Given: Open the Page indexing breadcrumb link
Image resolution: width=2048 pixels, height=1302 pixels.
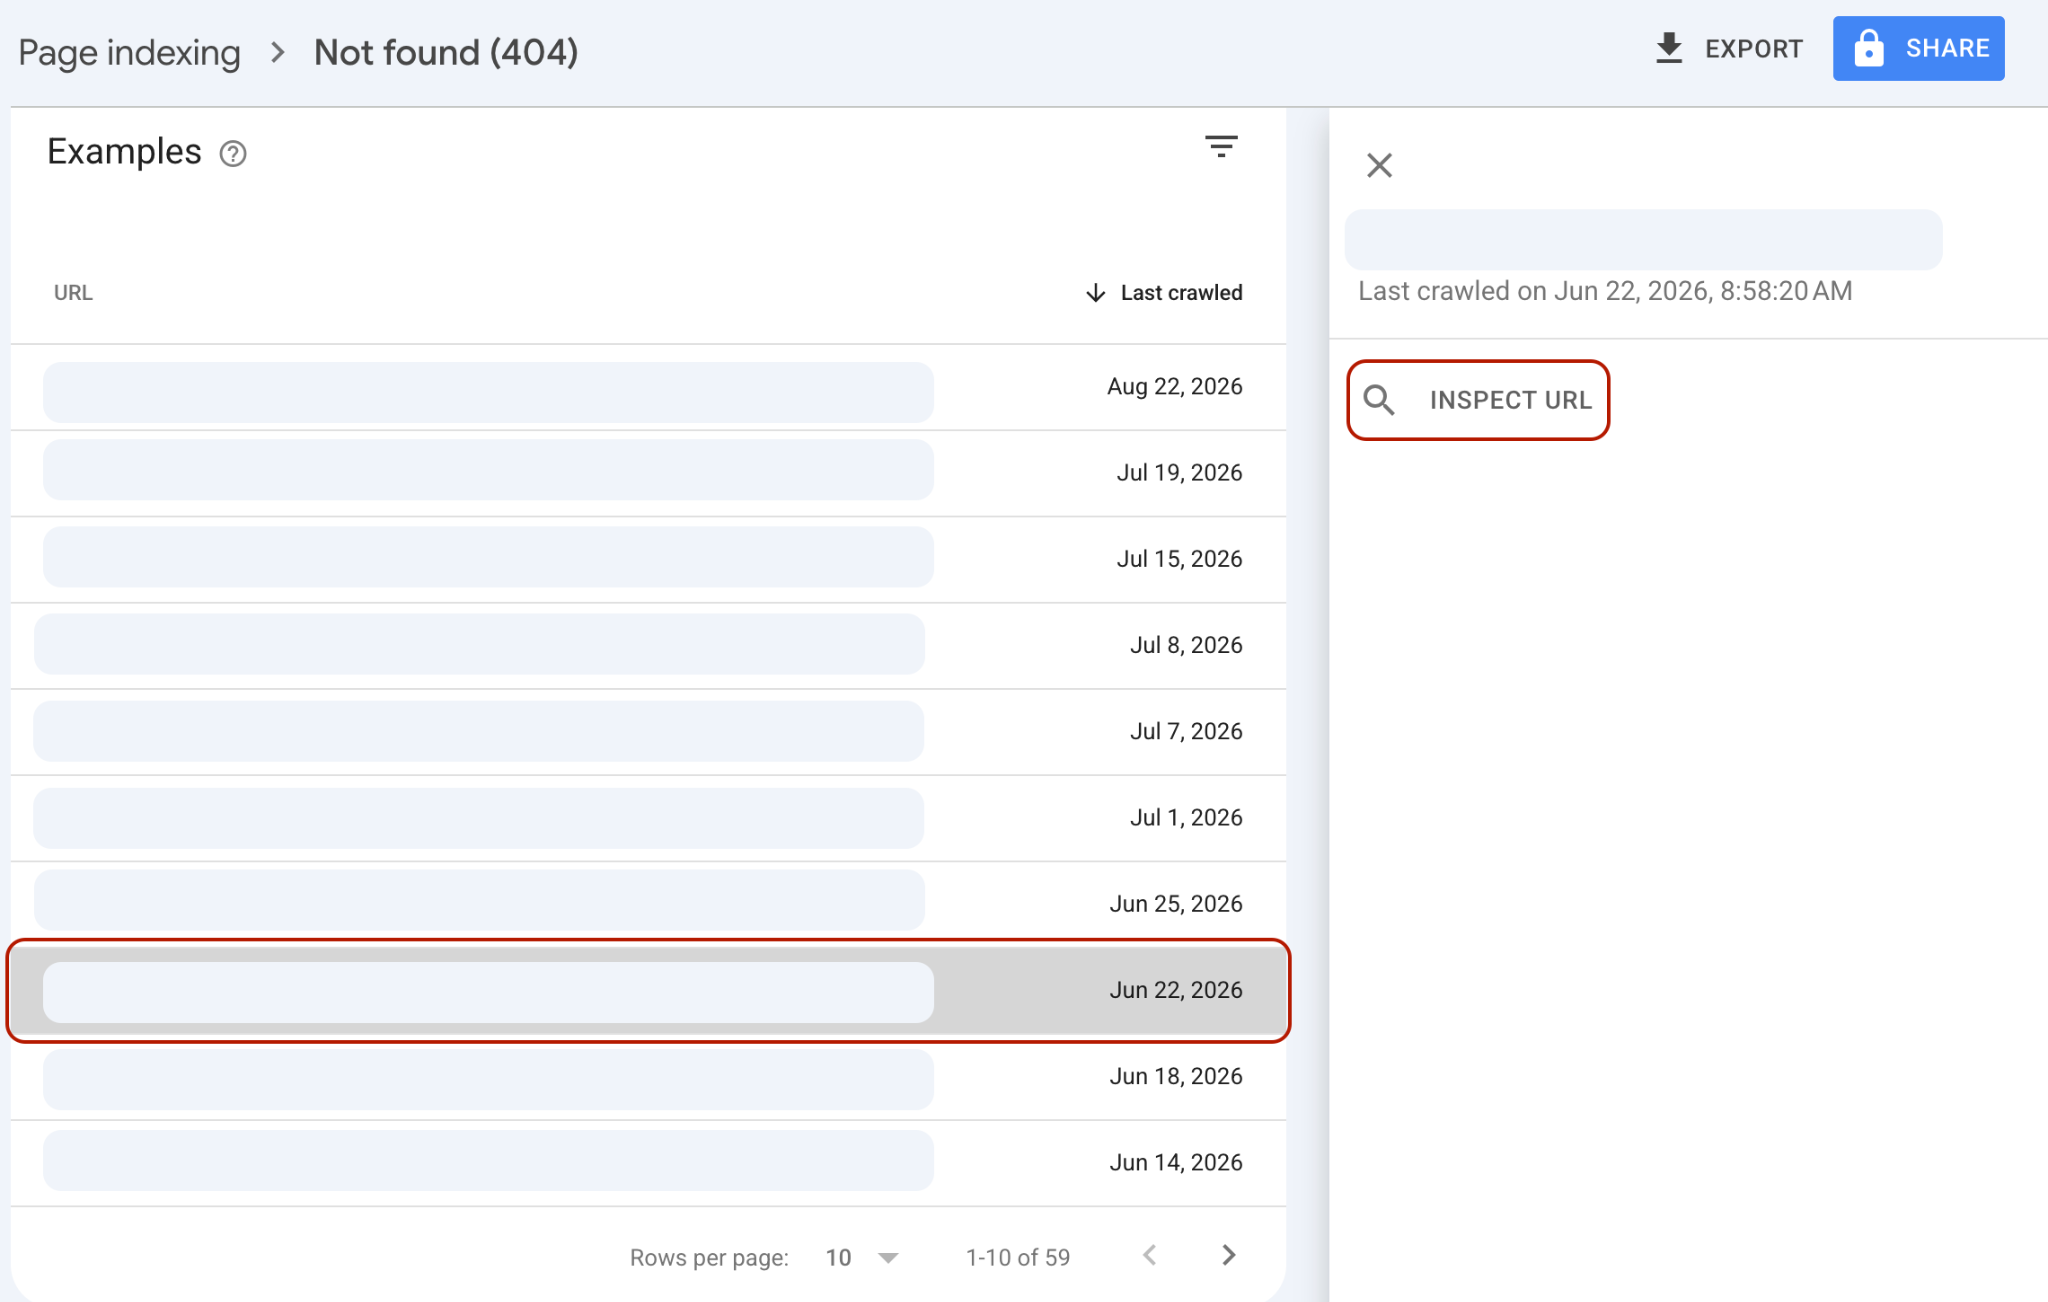Looking at the screenshot, I should point(130,53).
